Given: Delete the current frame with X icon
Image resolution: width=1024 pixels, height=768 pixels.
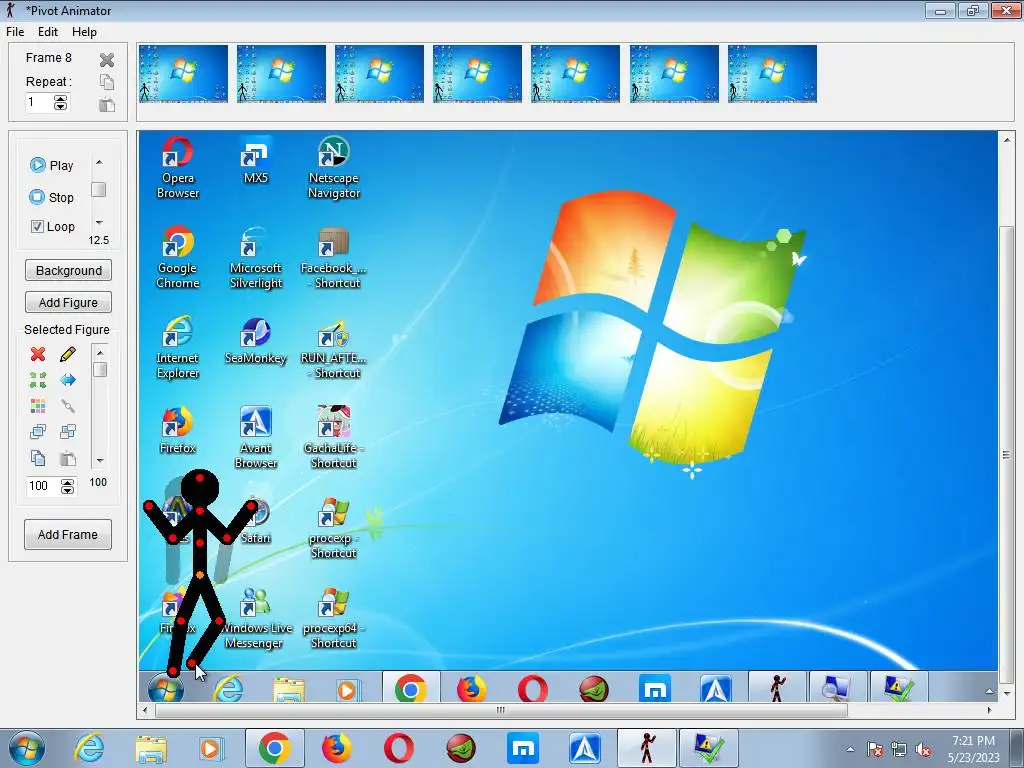Looking at the screenshot, I should [107, 60].
